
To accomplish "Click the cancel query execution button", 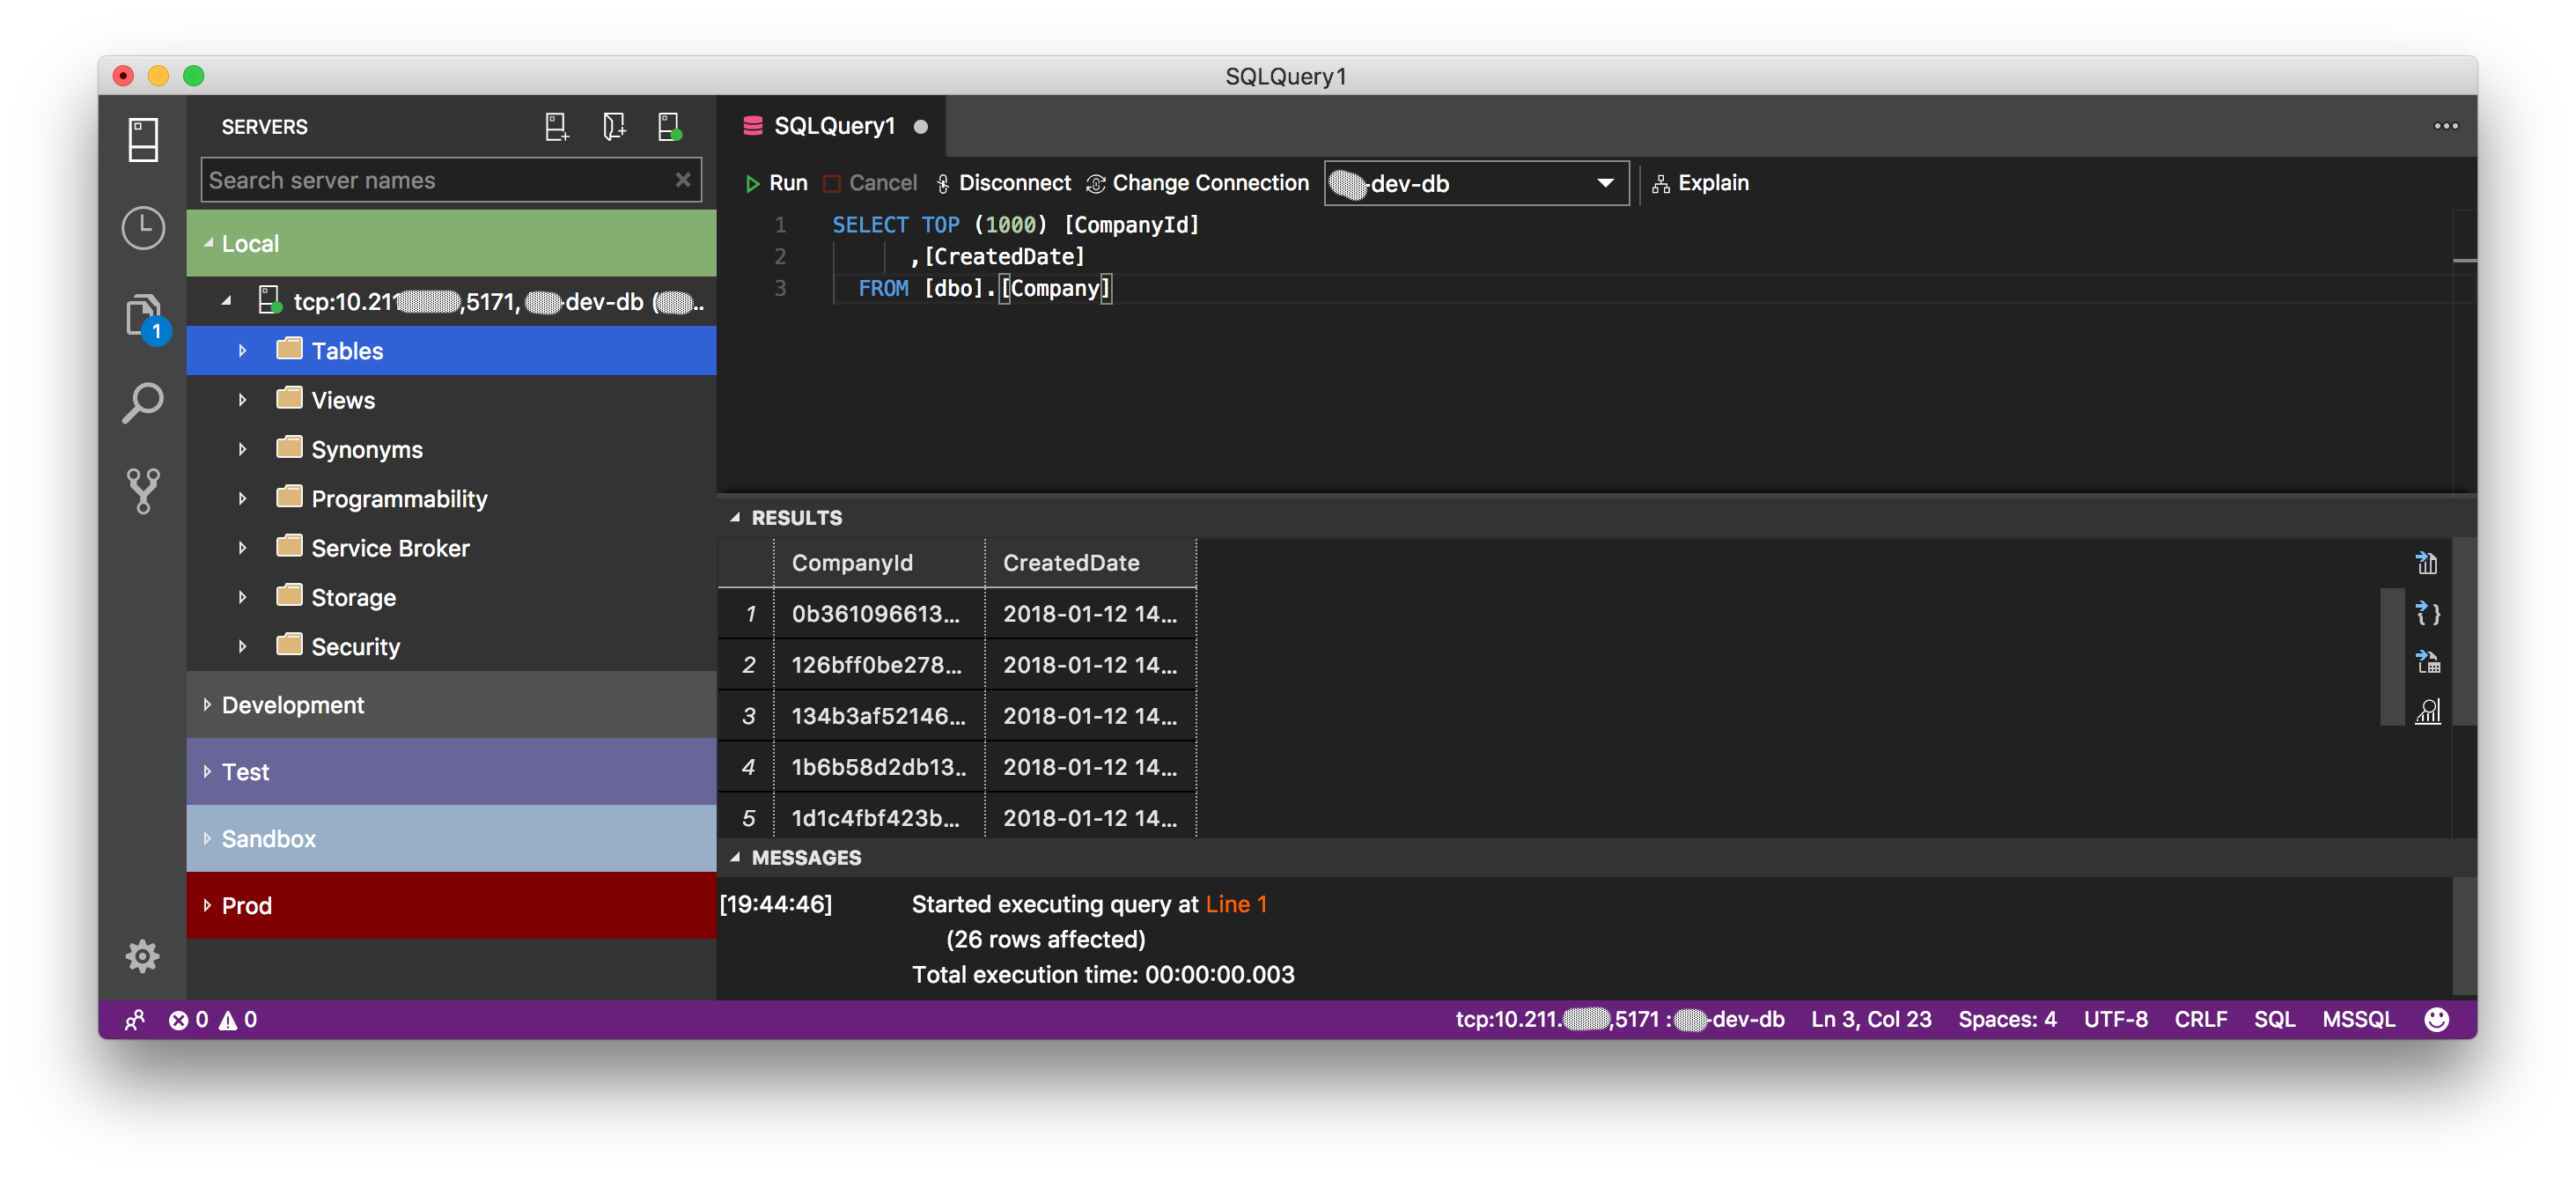I will click(872, 182).
